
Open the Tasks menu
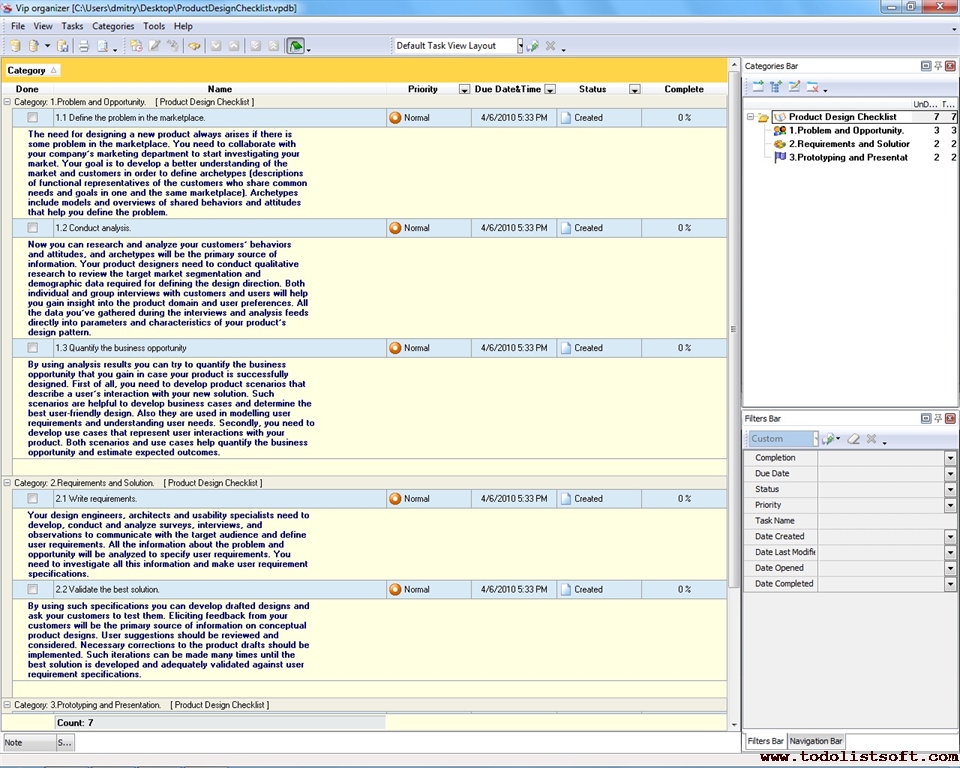click(72, 26)
